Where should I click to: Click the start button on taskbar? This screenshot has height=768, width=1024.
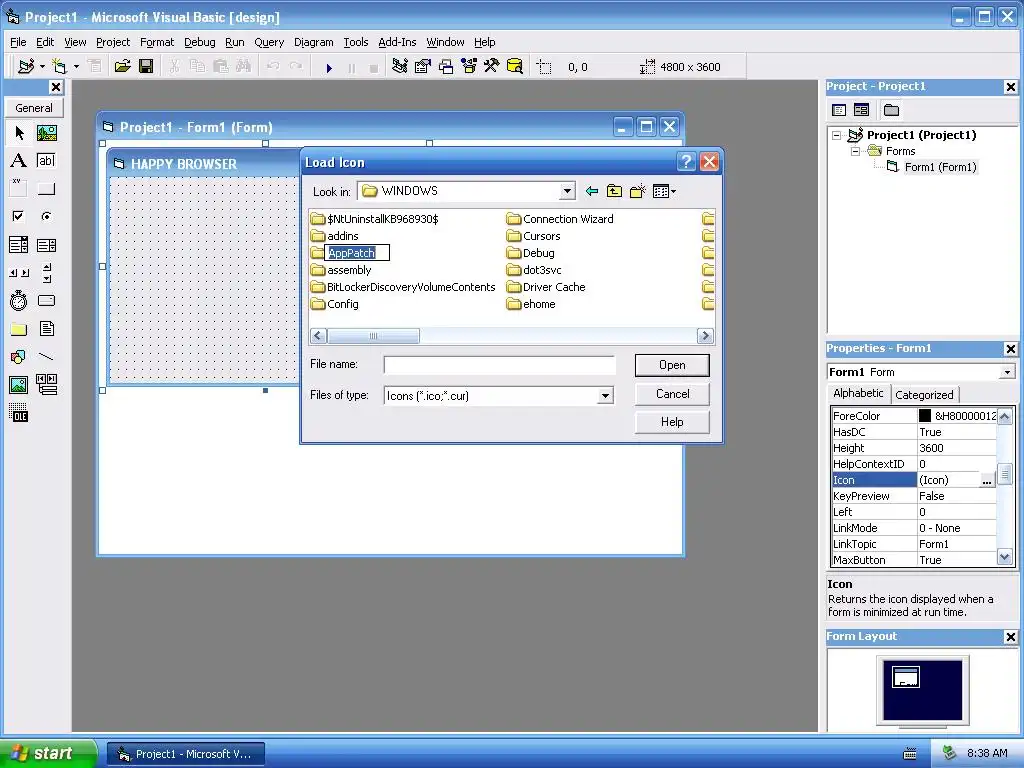pos(47,754)
